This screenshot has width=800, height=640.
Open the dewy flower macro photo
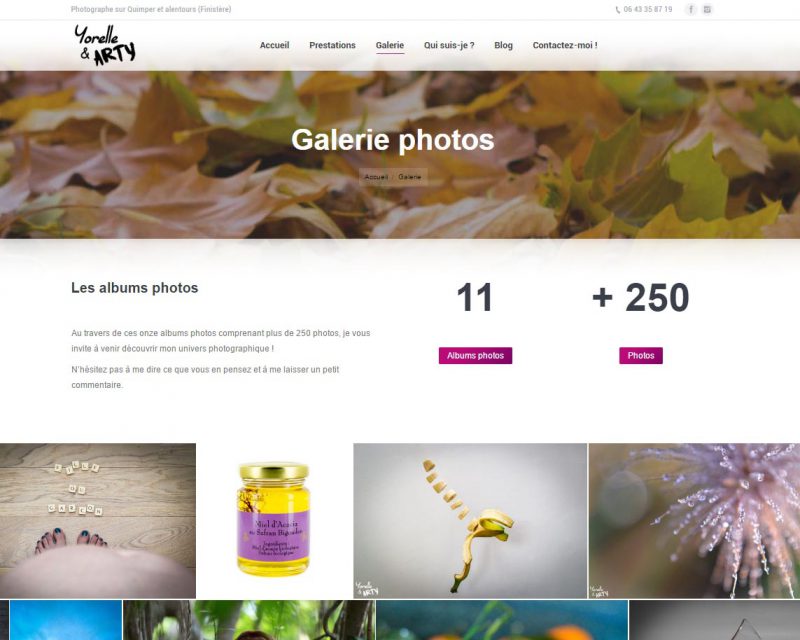click(x=694, y=521)
